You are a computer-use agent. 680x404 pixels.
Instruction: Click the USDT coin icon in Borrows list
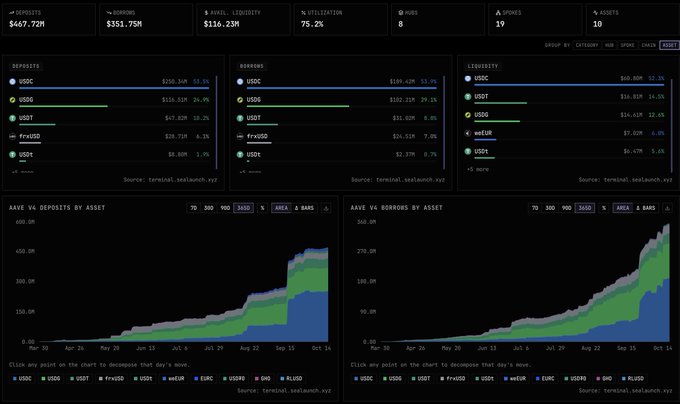coord(240,118)
